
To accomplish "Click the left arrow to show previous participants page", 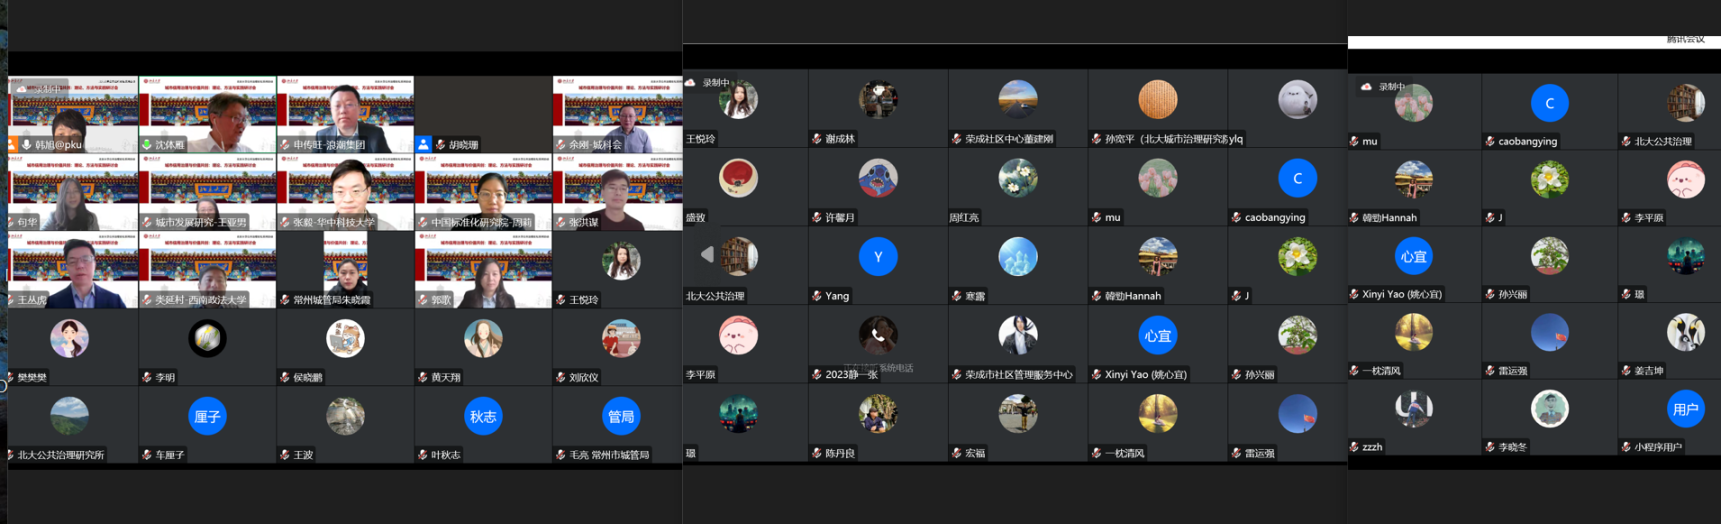I will (707, 255).
